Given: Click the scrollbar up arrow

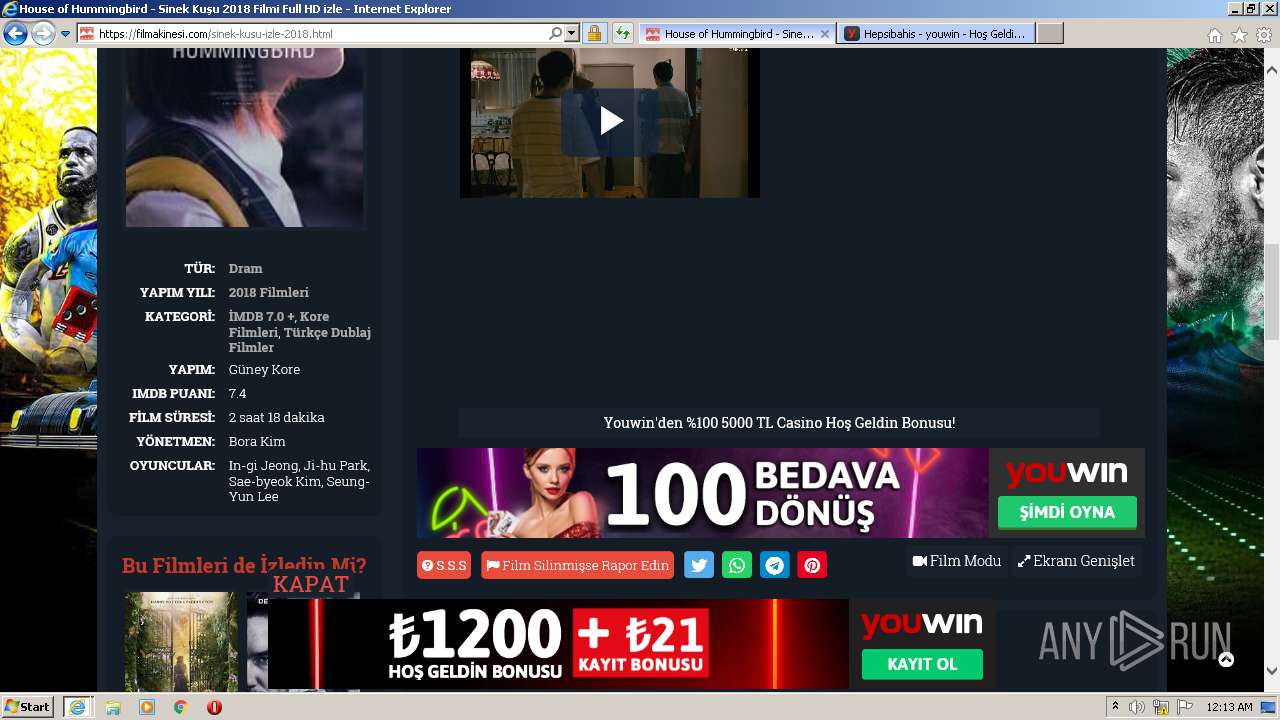Looking at the screenshot, I should 1272,70.
